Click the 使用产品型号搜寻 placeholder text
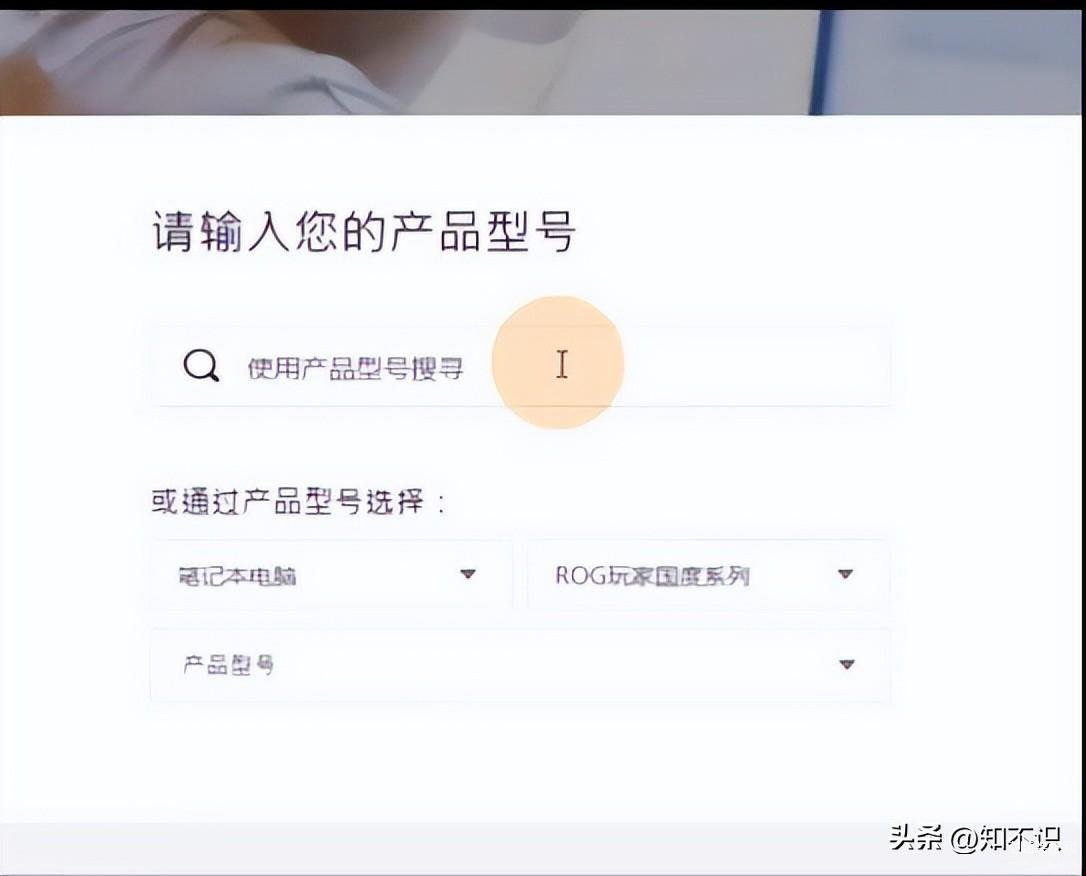This screenshot has width=1086, height=876. click(355, 368)
